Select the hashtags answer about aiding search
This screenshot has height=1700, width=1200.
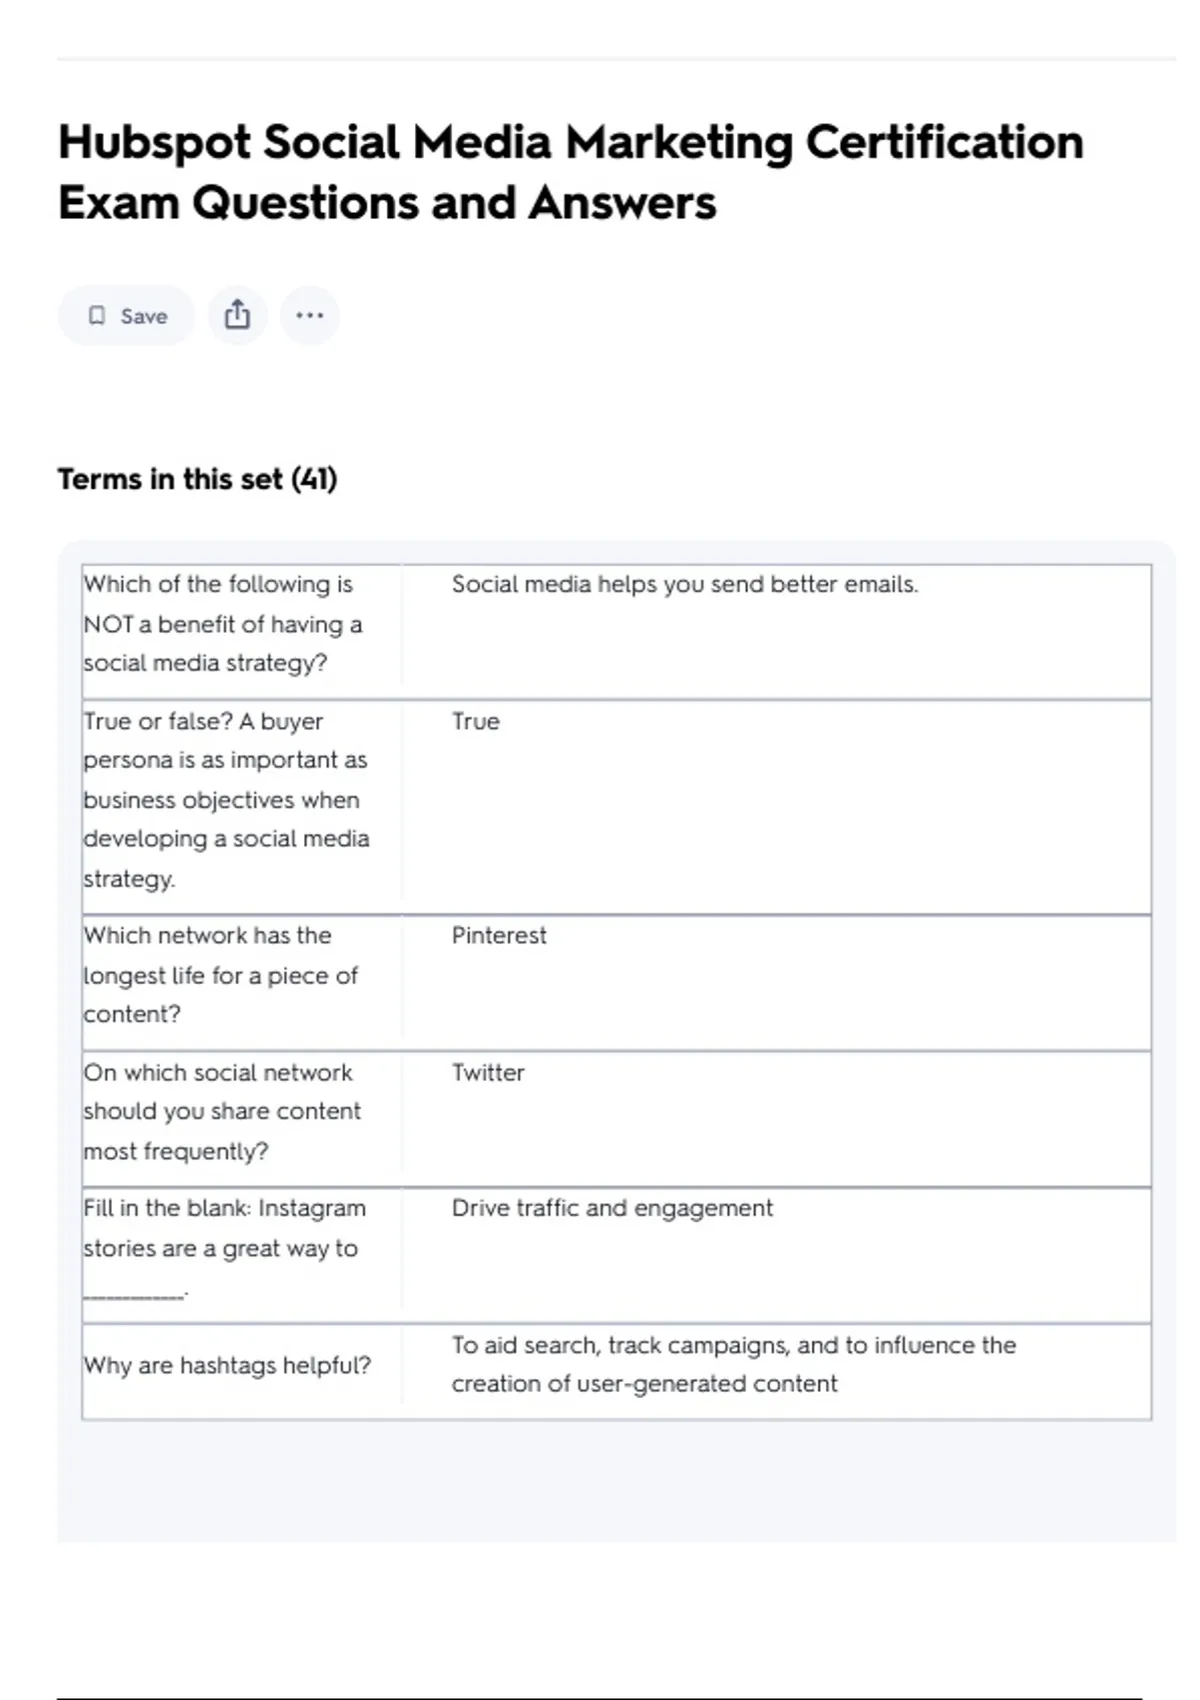(733, 1365)
